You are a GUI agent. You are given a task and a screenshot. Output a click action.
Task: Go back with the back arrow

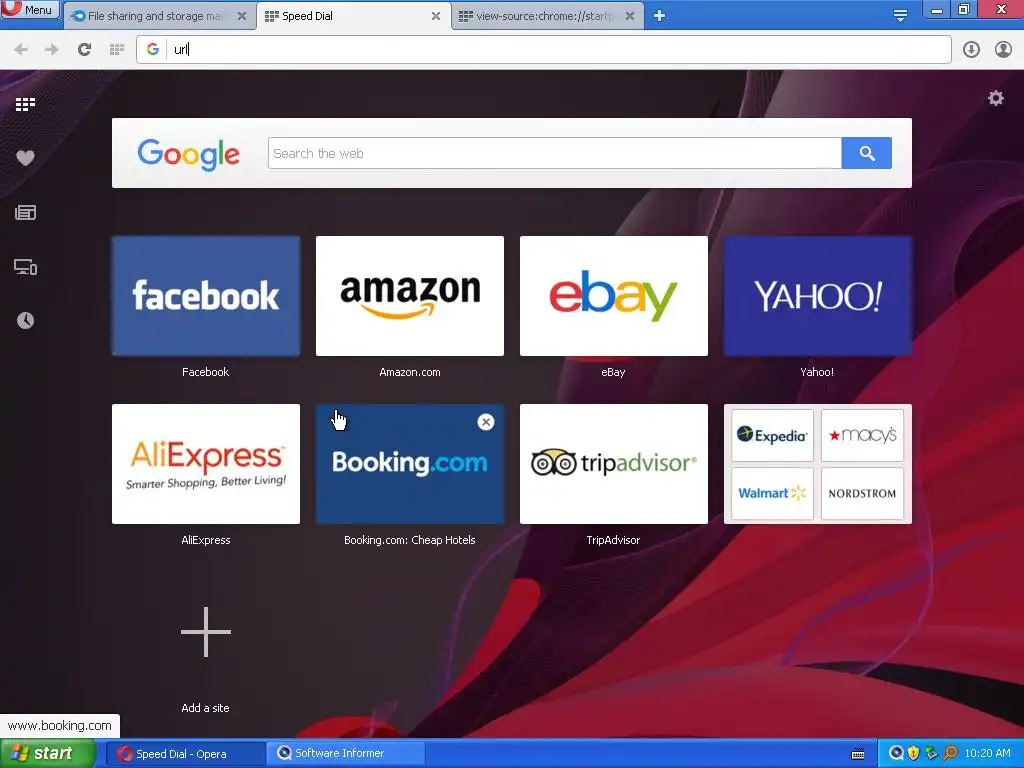[x=21, y=50]
